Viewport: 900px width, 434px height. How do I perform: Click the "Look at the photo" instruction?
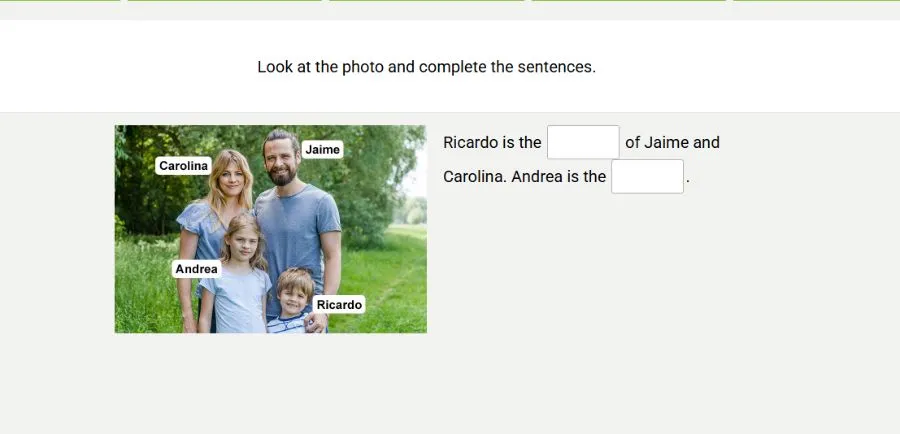pos(426,68)
